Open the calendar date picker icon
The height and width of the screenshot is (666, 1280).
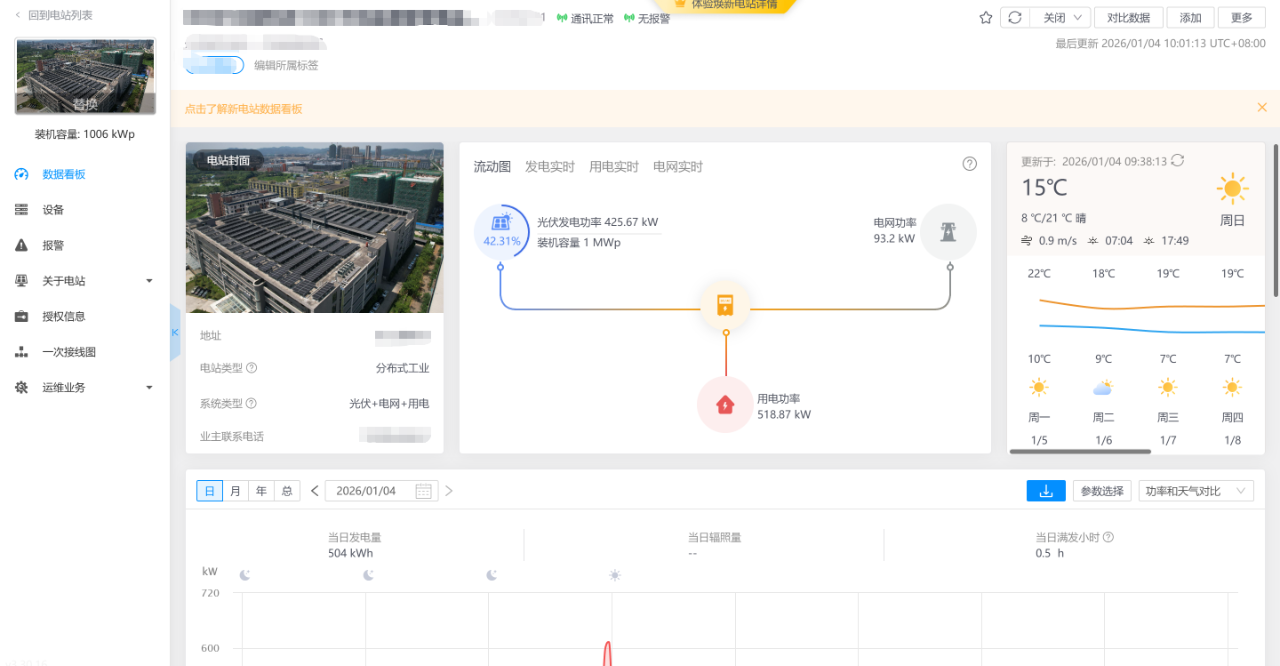coord(423,491)
